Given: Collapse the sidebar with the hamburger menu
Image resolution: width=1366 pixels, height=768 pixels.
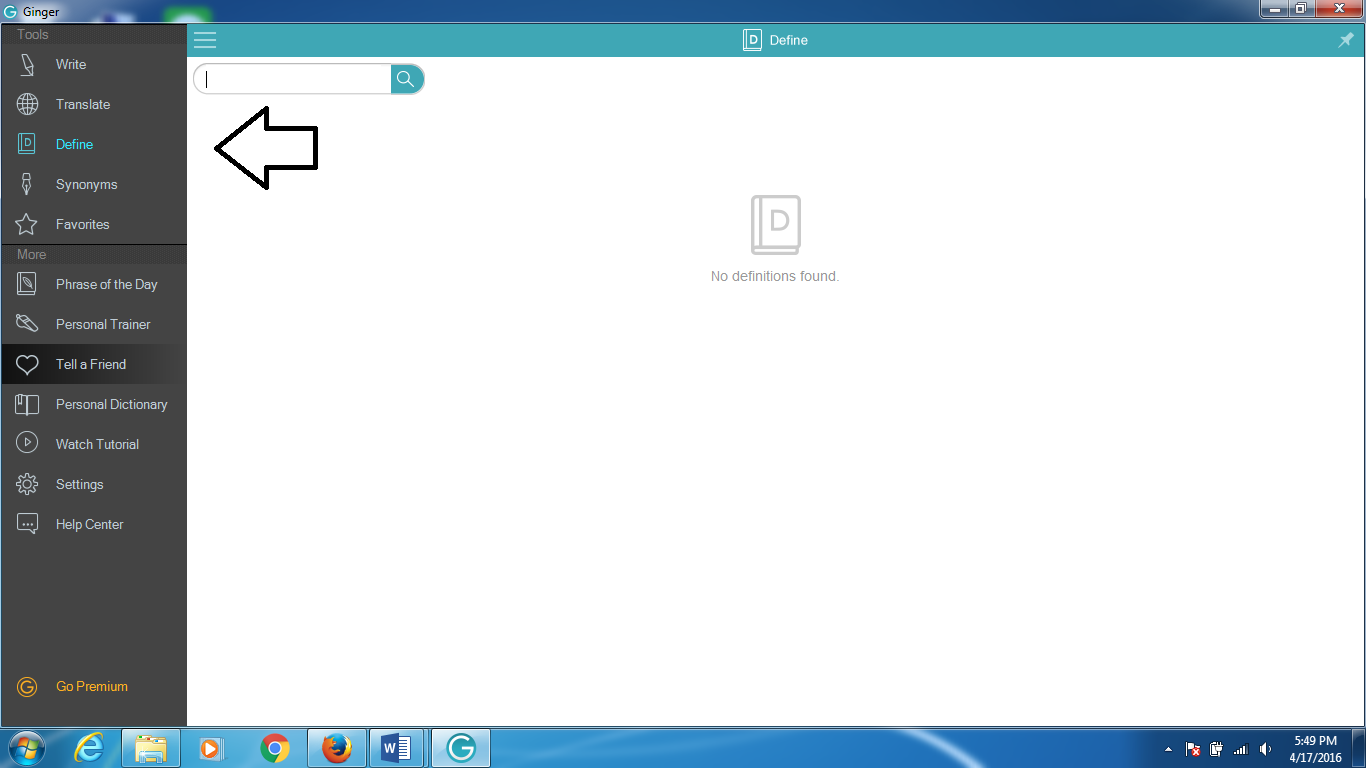Looking at the screenshot, I should click(205, 40).
